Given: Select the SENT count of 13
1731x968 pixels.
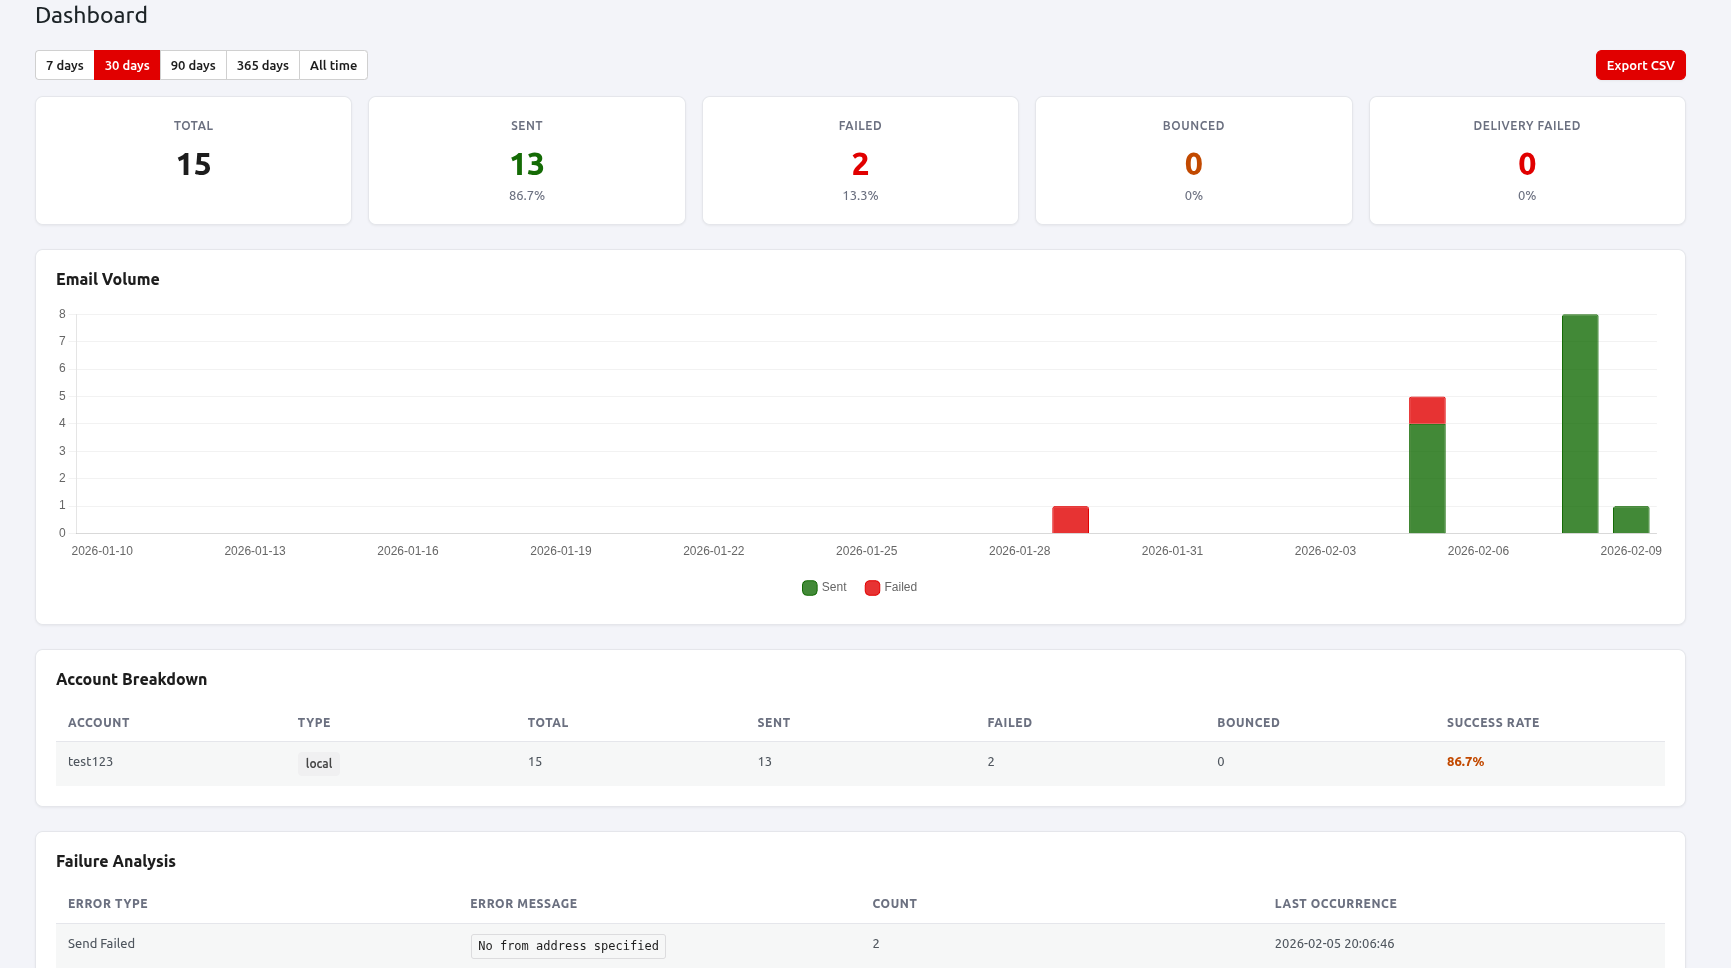Looking at the screenshot, I should 526,163.
